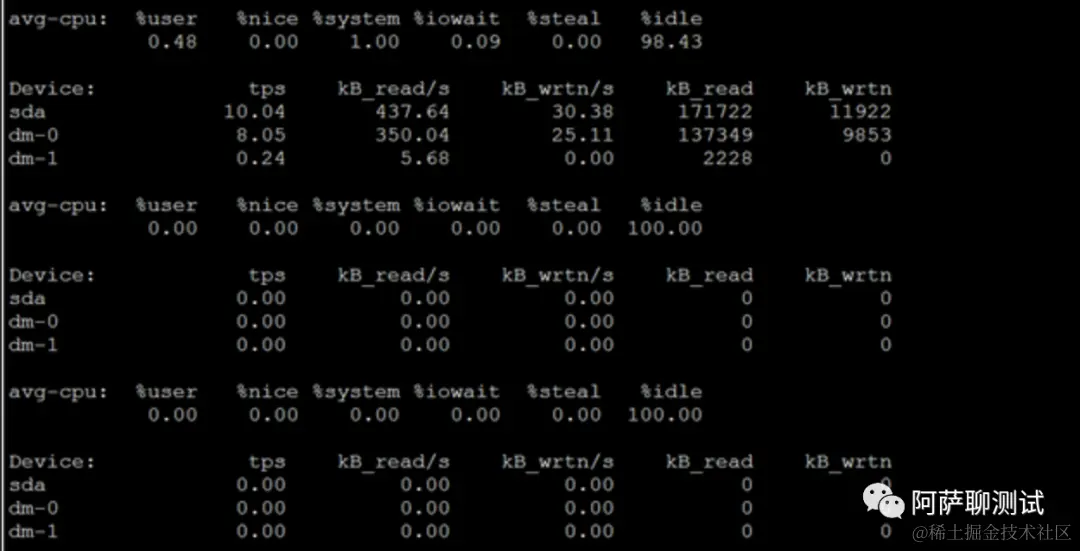1080x551 pixels.
Task: Click the kB_read total 171722
Action: (x=715, y=112)
